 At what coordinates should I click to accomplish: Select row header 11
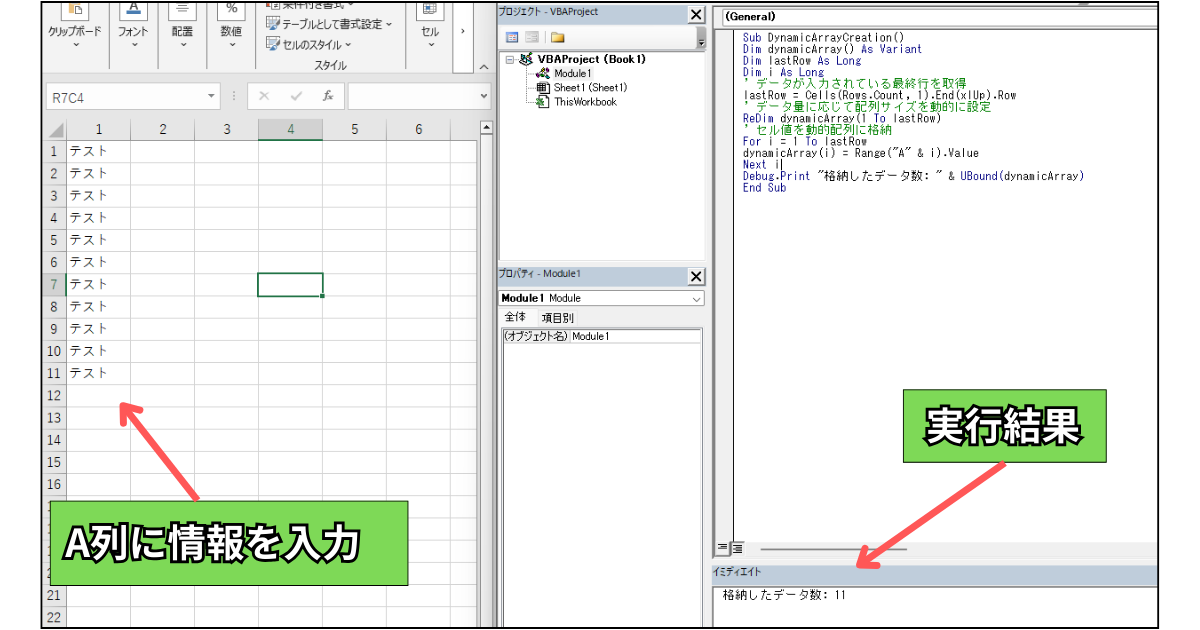coord(55,374)
